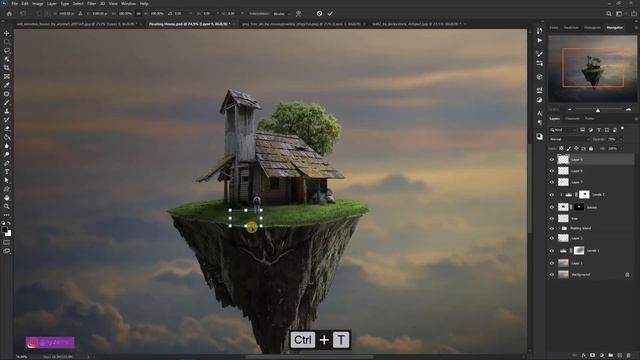This screenshot has width=640, height=360.
Task: Click the Navigator preview thumbnail
Action: pyautogui.click(x=592, y=68)
